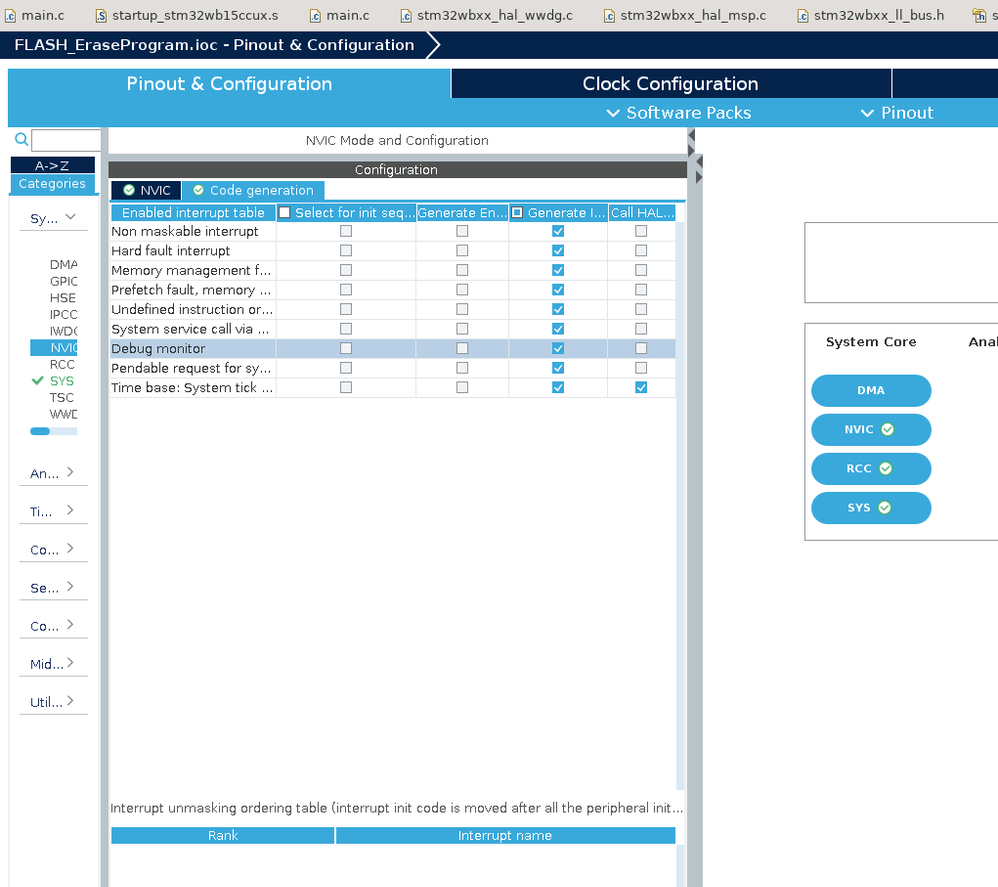The image size is (998, 887).
Task: Click the green check beside SYS in sidebar
Action: coord(38,381)
